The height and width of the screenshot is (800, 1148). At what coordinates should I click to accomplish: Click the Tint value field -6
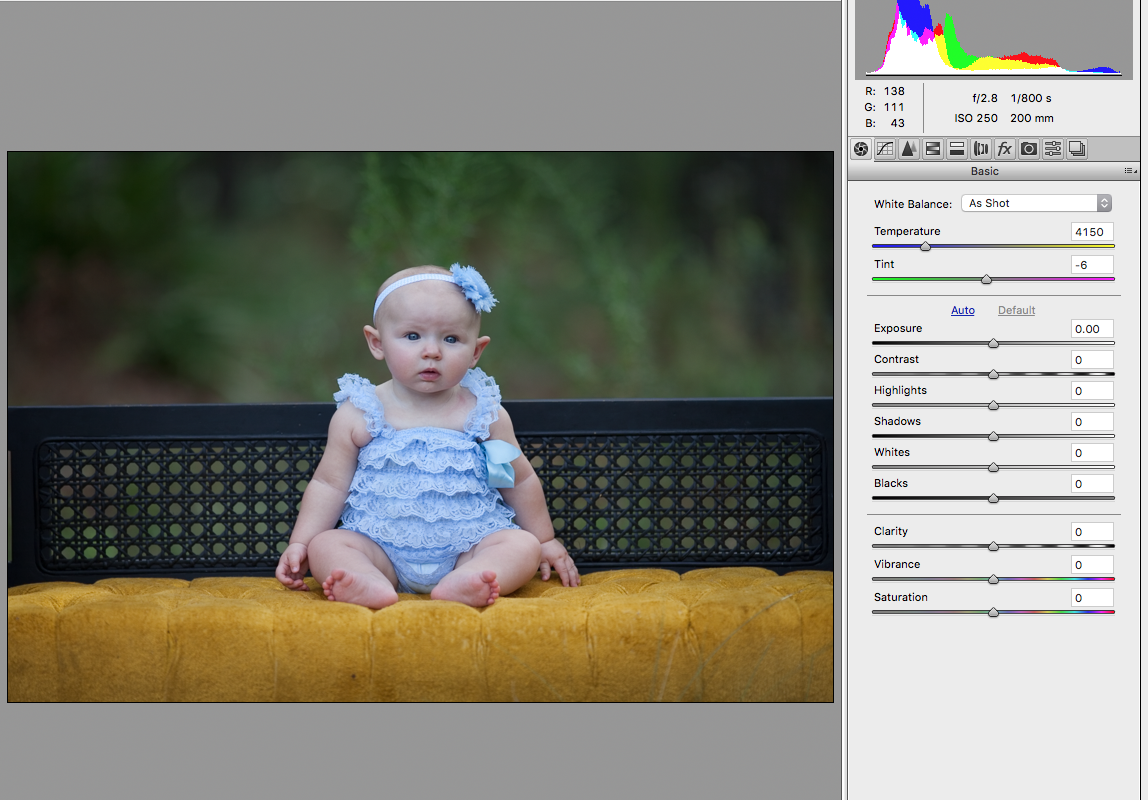pos(1092,265)
